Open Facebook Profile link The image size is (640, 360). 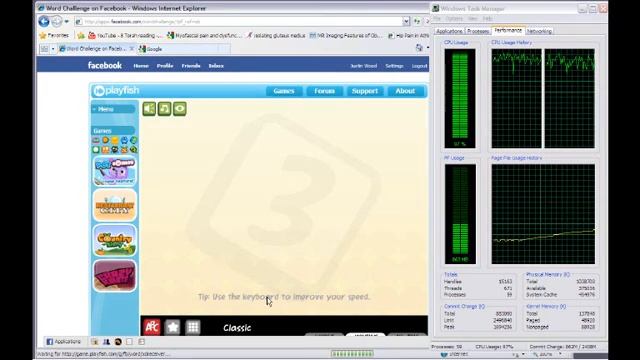pyautogui.click(x=165, y=66)
